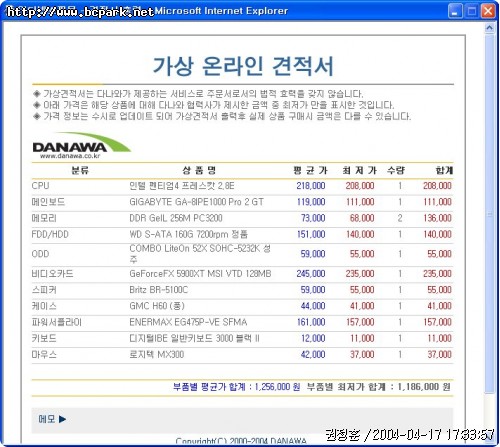Click lowest price 157,000 for power supply

(x=360, y=322)
